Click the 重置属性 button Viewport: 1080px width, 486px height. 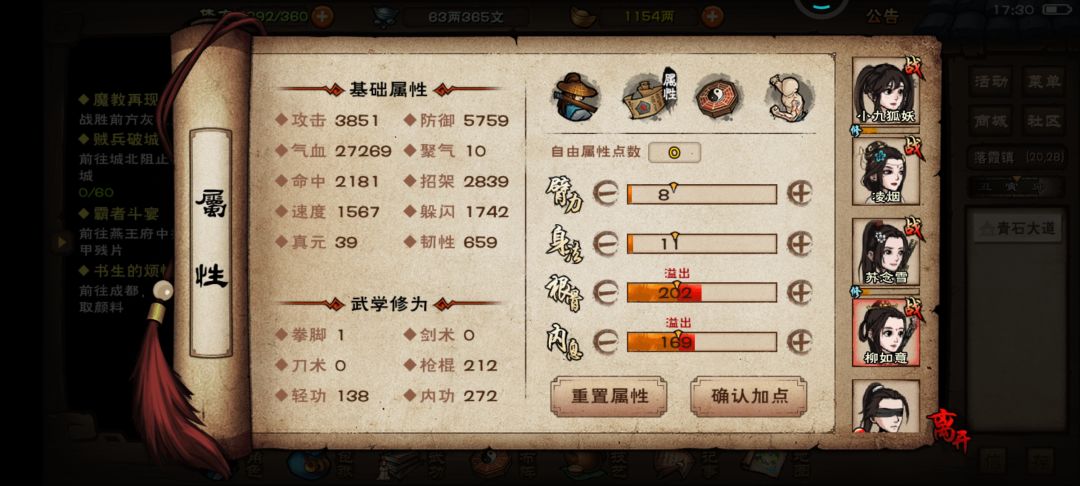coord(609,397)
